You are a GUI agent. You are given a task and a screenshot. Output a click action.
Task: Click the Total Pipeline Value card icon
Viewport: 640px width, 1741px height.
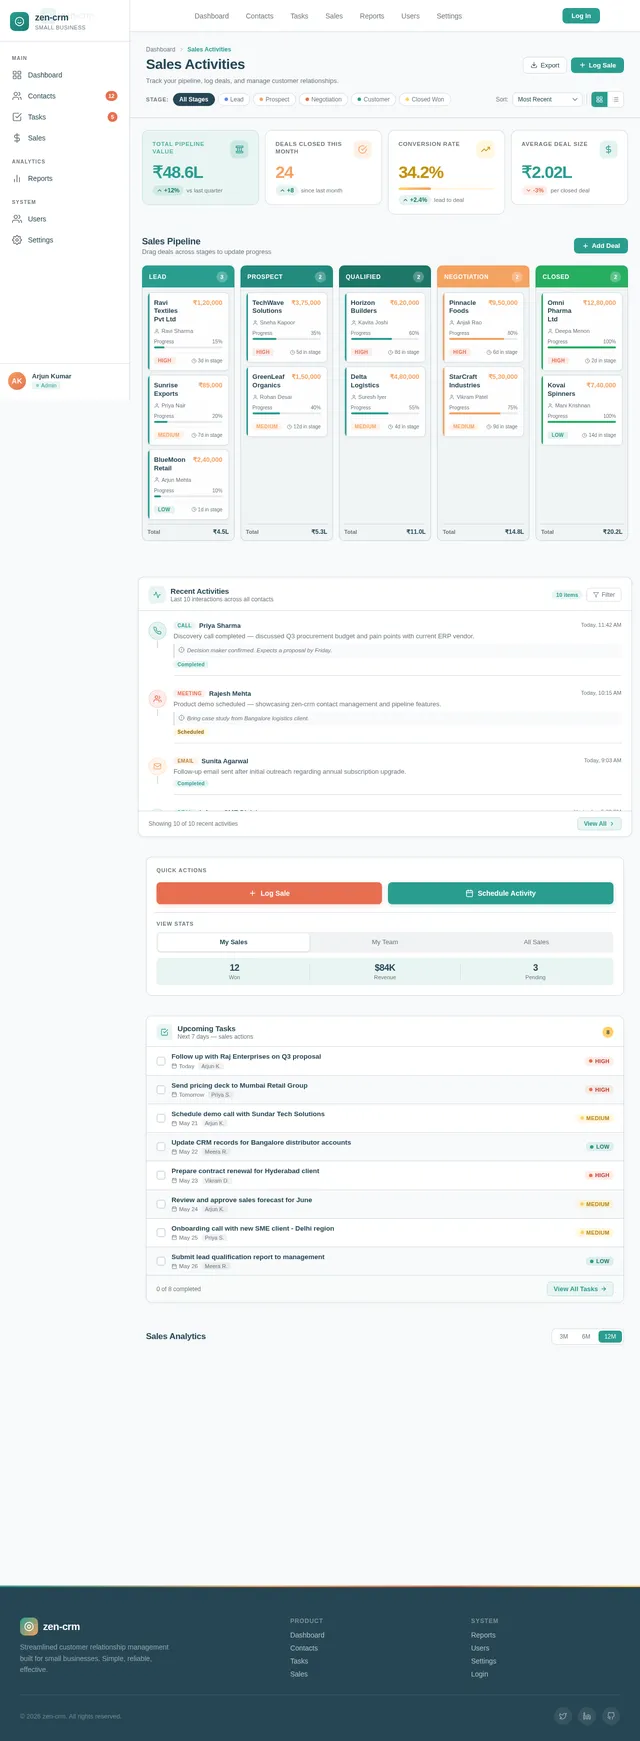click(239, 149)
